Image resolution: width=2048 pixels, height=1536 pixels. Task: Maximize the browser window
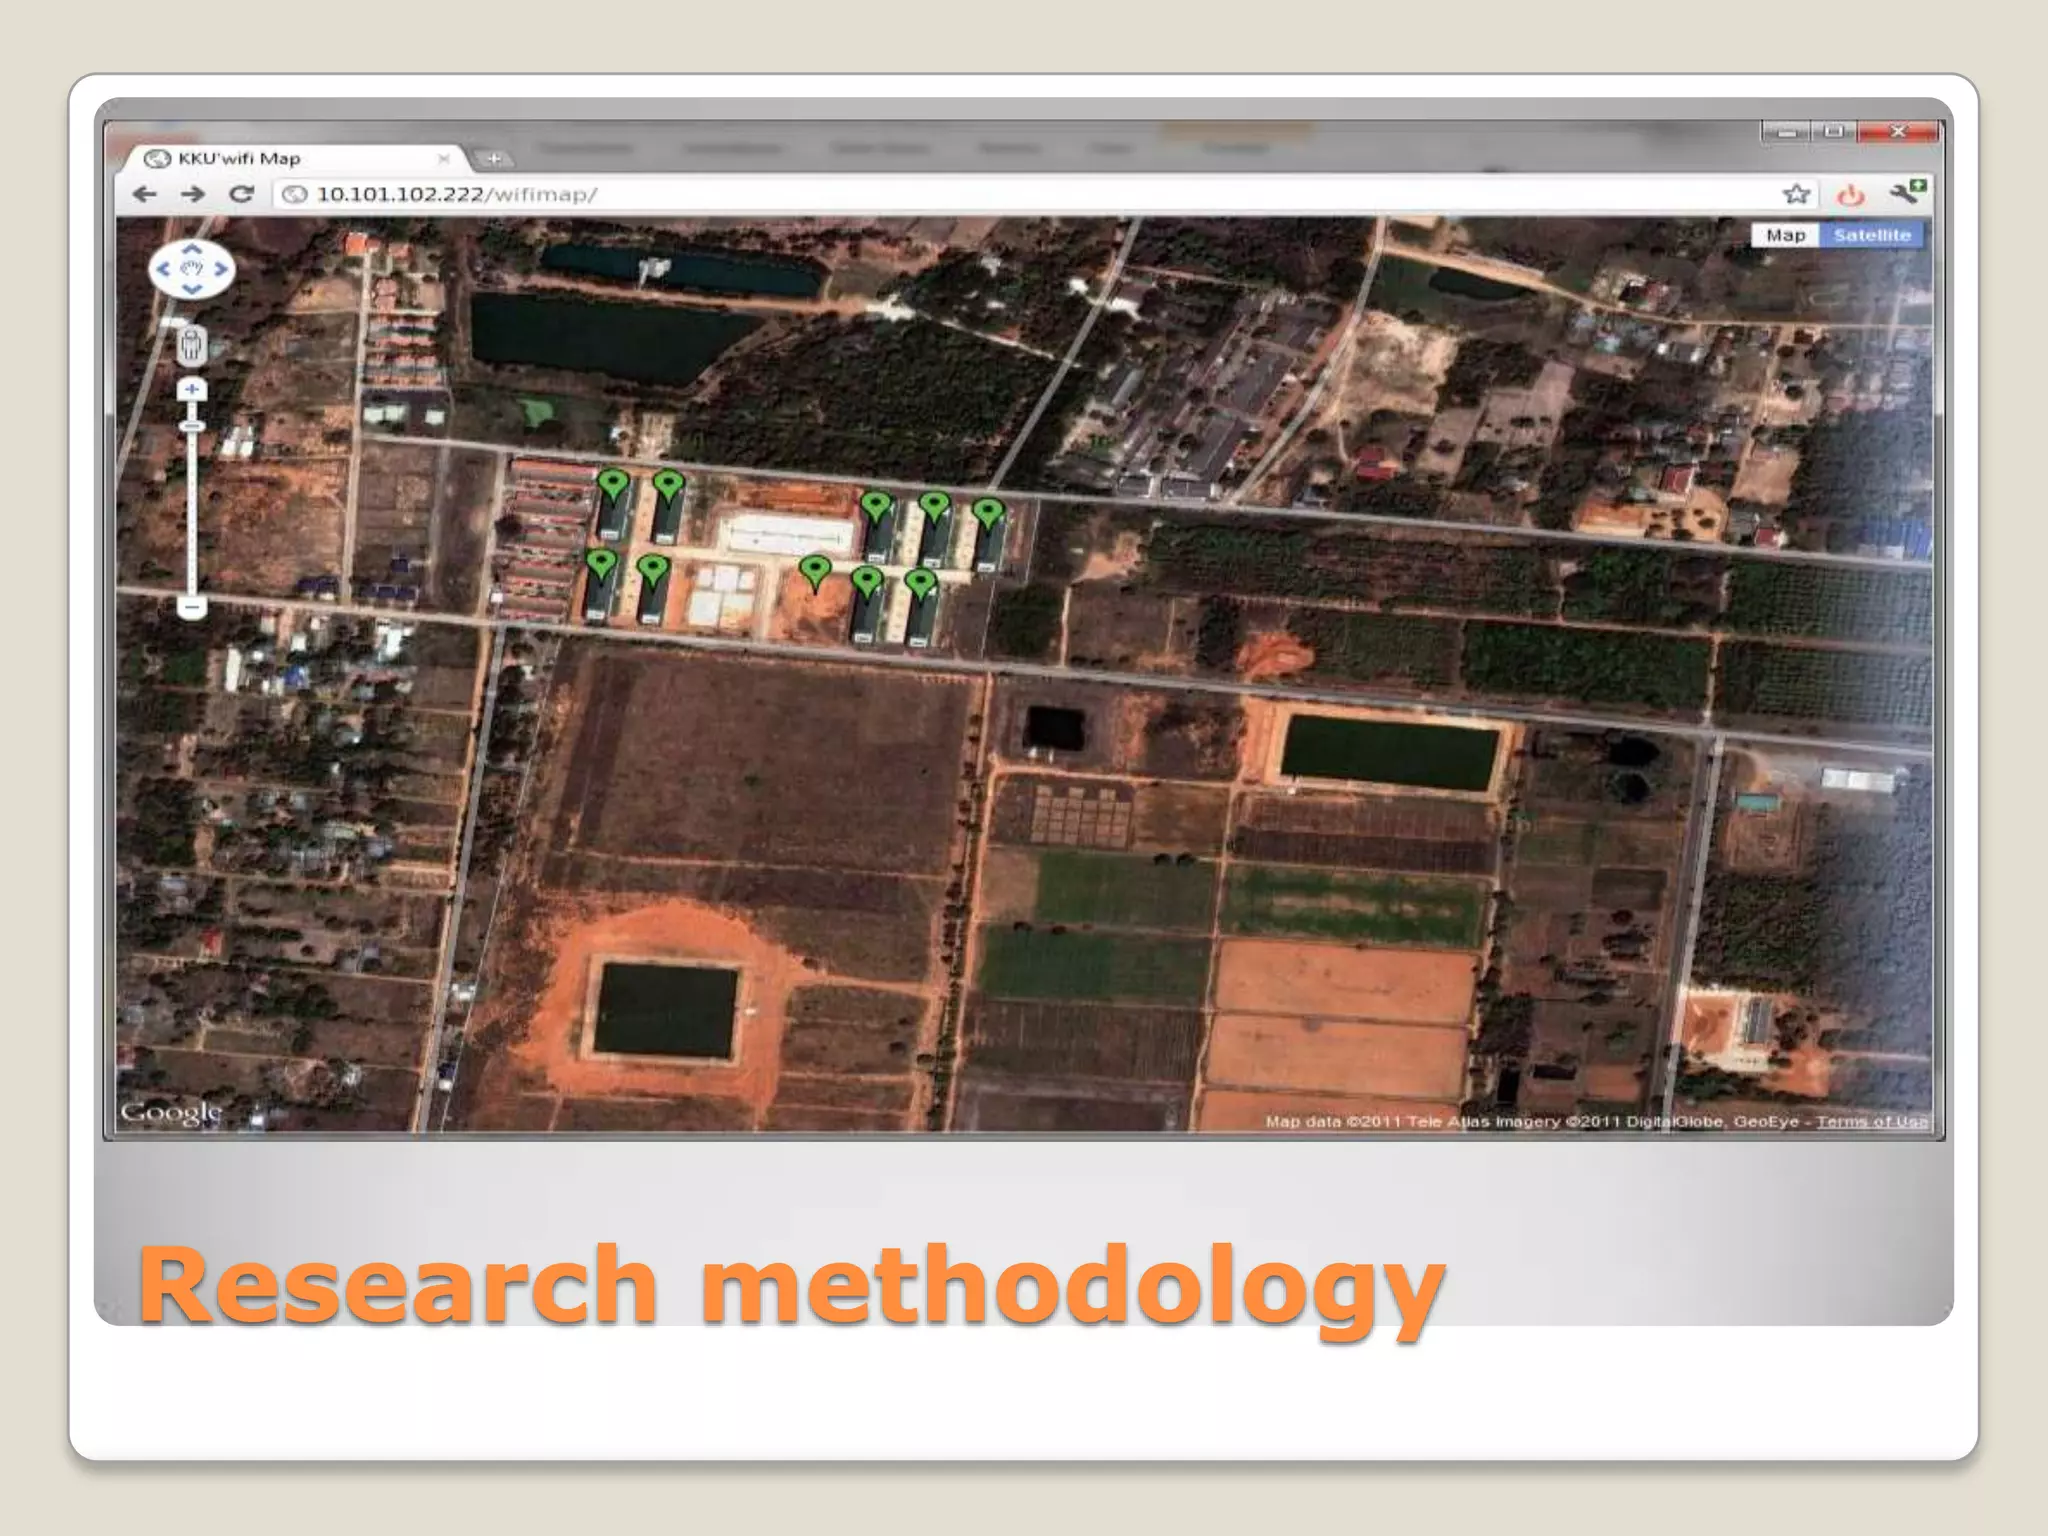pos(1833,132)
